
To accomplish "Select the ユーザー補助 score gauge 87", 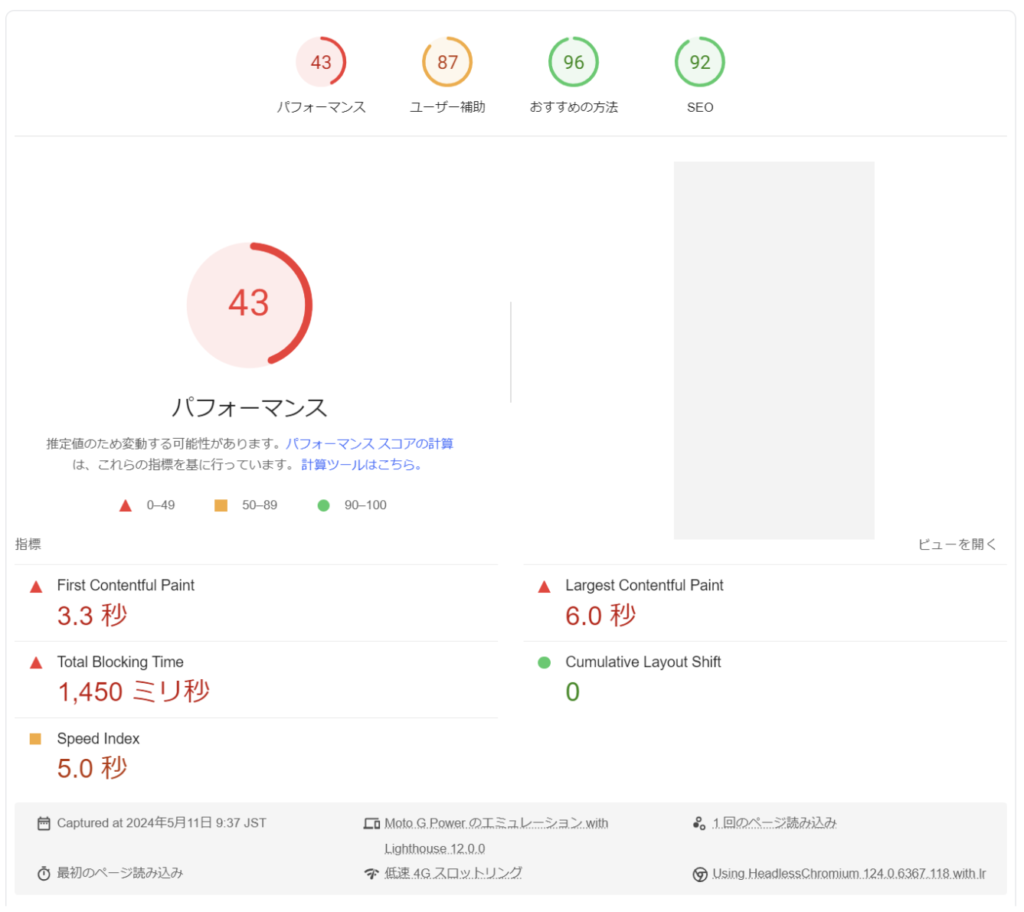I will pyautogui.click(x=447, y=62).
